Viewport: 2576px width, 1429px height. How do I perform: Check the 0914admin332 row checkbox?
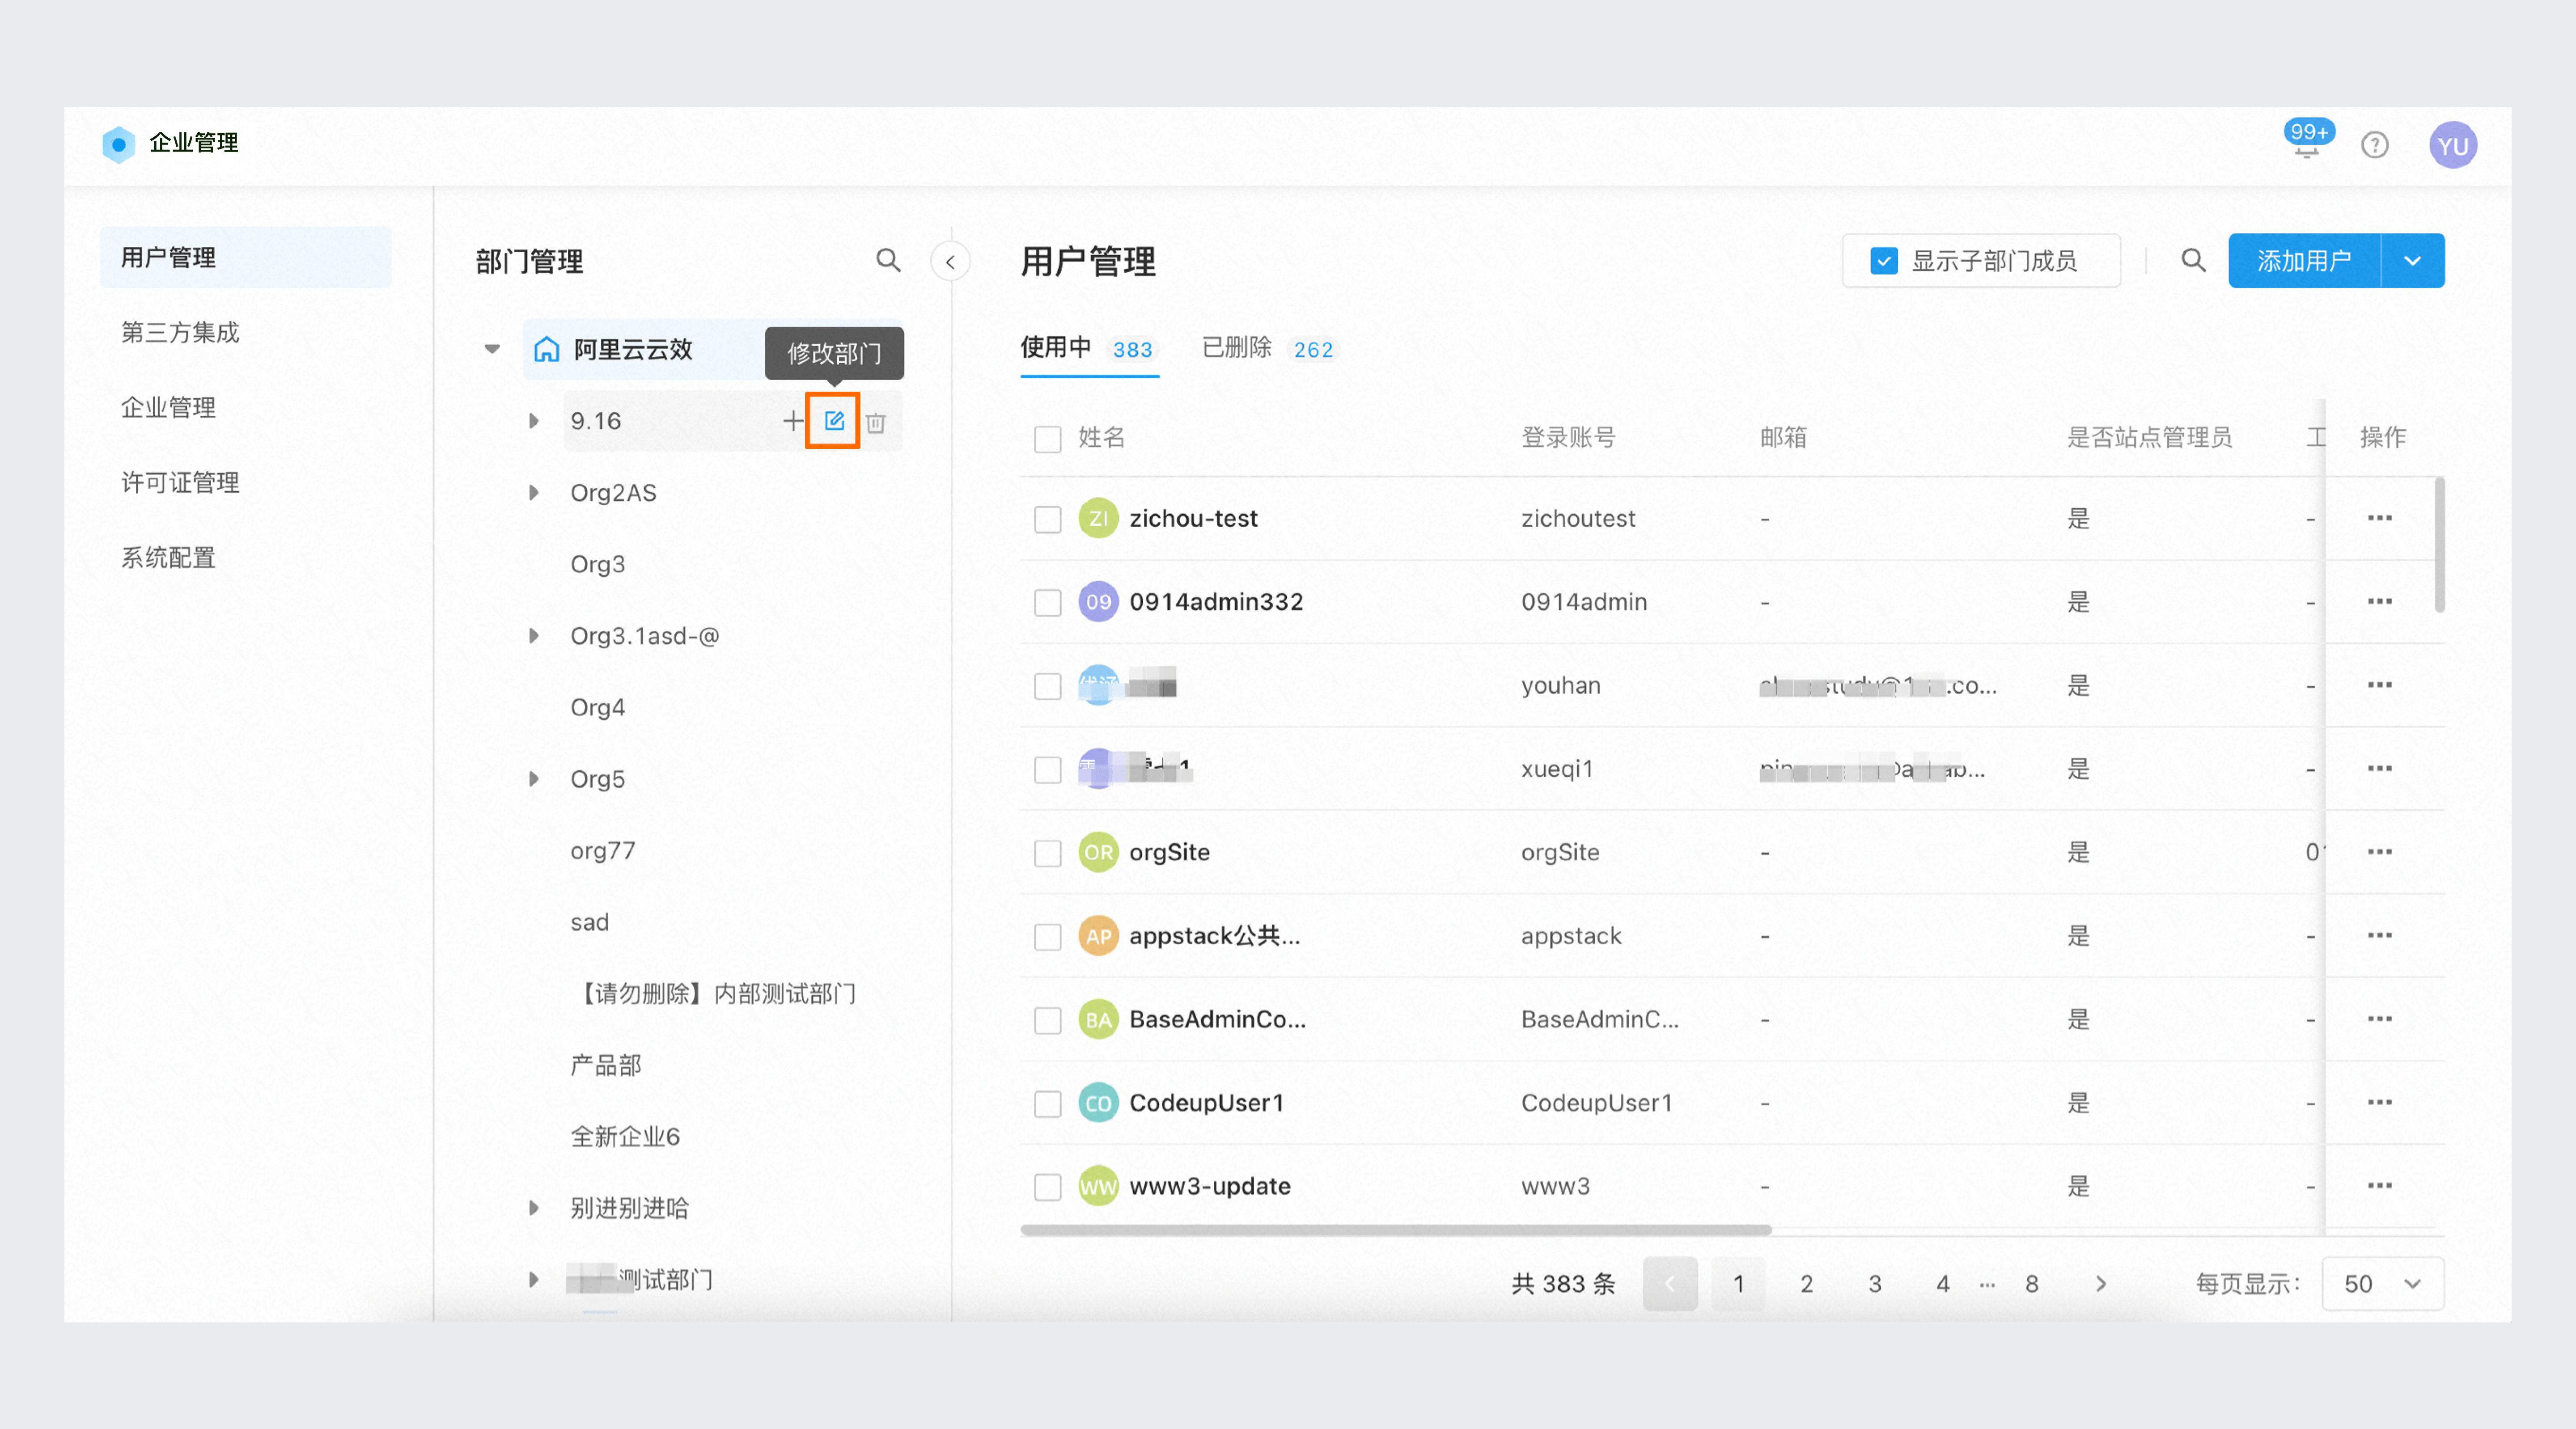[1046, 603]
